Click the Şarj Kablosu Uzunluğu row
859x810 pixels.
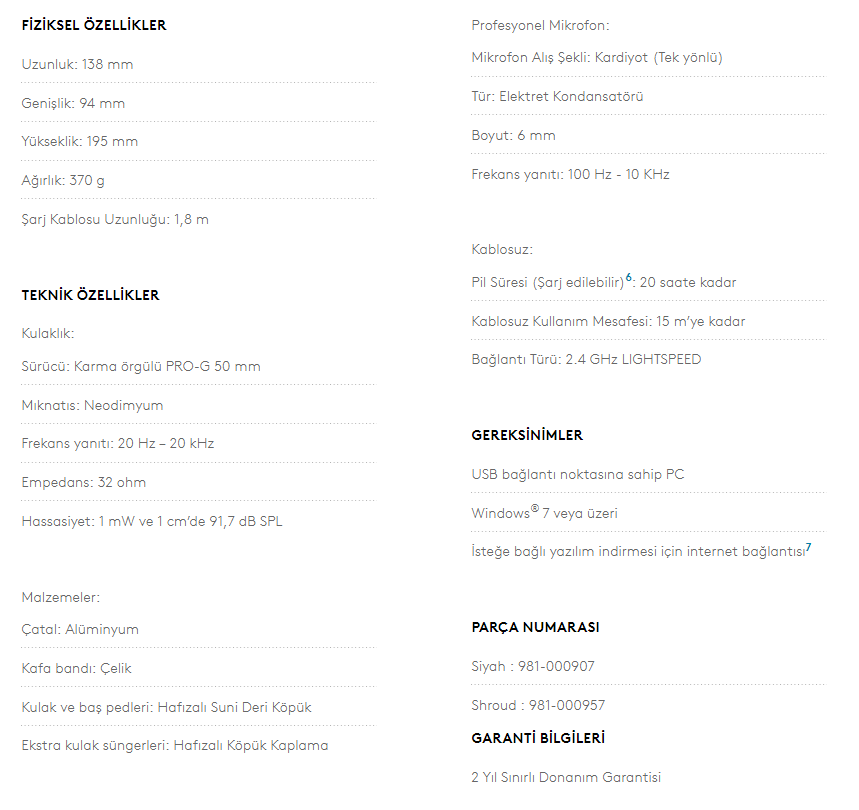coord(115,219)
